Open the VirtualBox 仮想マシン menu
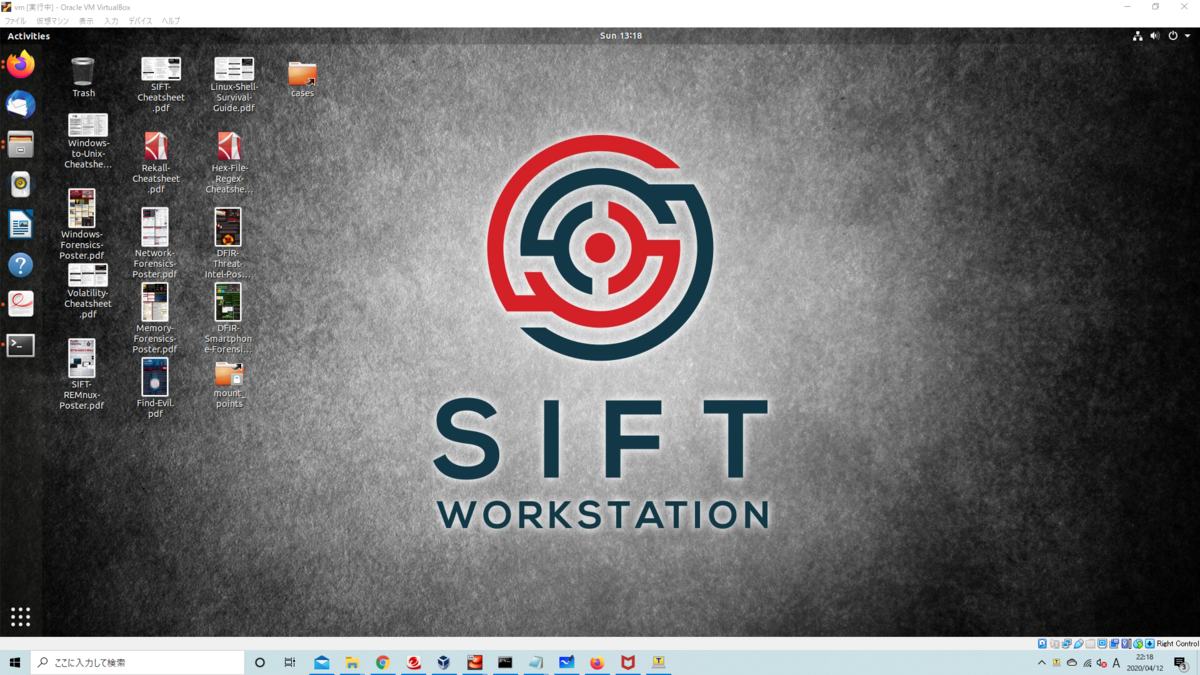The width and height of the screenshot is (1200, 675). [53, 21]
